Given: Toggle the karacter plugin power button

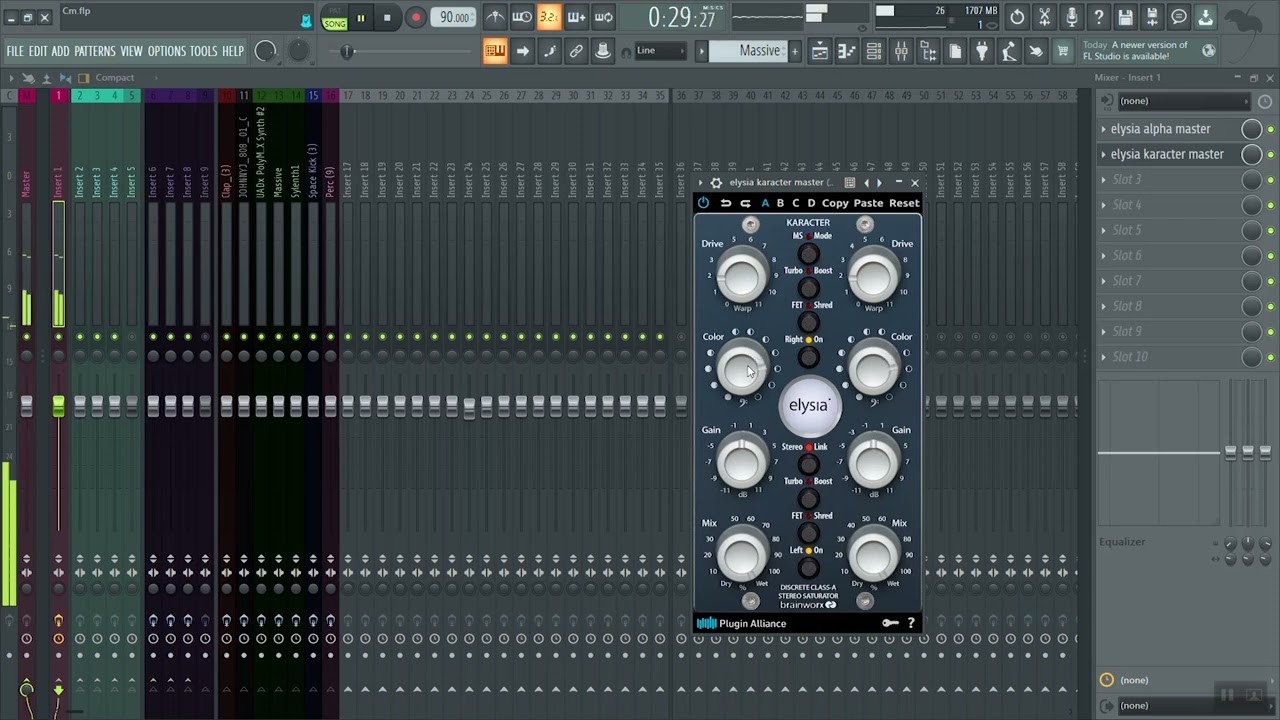Looking at the screenshot, I should (703, 203).
